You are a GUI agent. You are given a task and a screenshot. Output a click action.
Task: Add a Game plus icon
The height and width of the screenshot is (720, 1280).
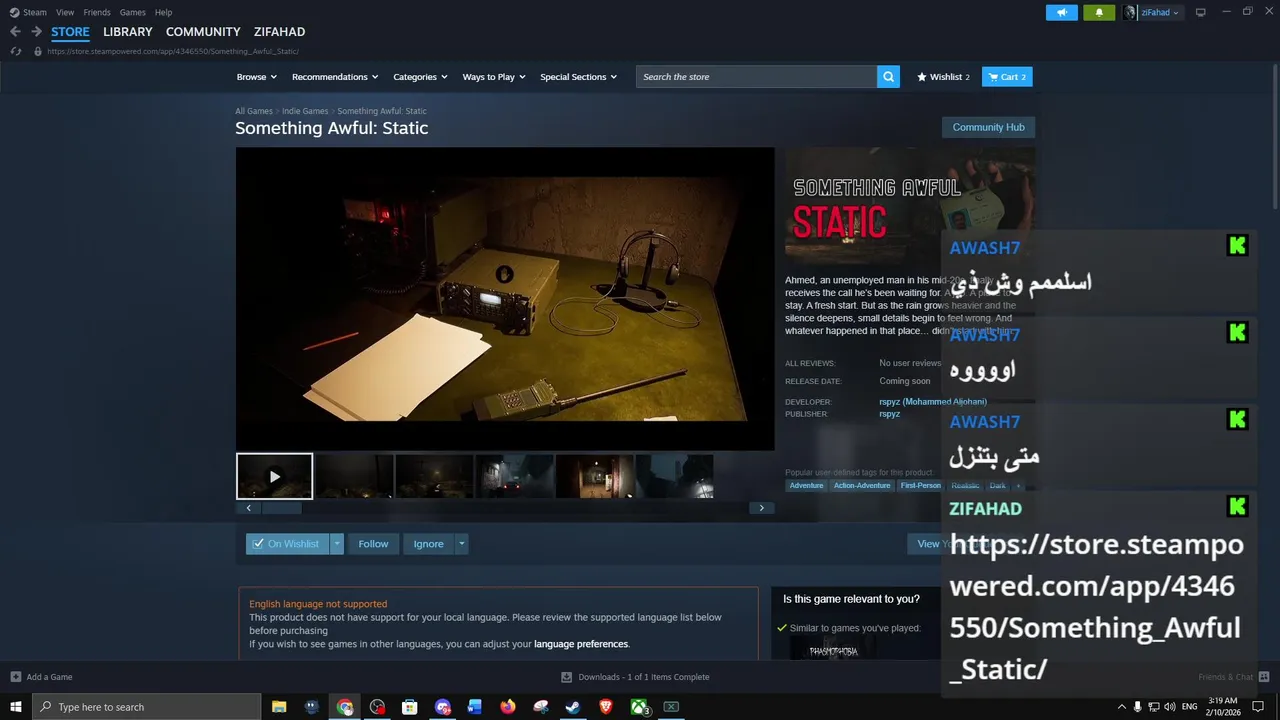click(15, 677)
